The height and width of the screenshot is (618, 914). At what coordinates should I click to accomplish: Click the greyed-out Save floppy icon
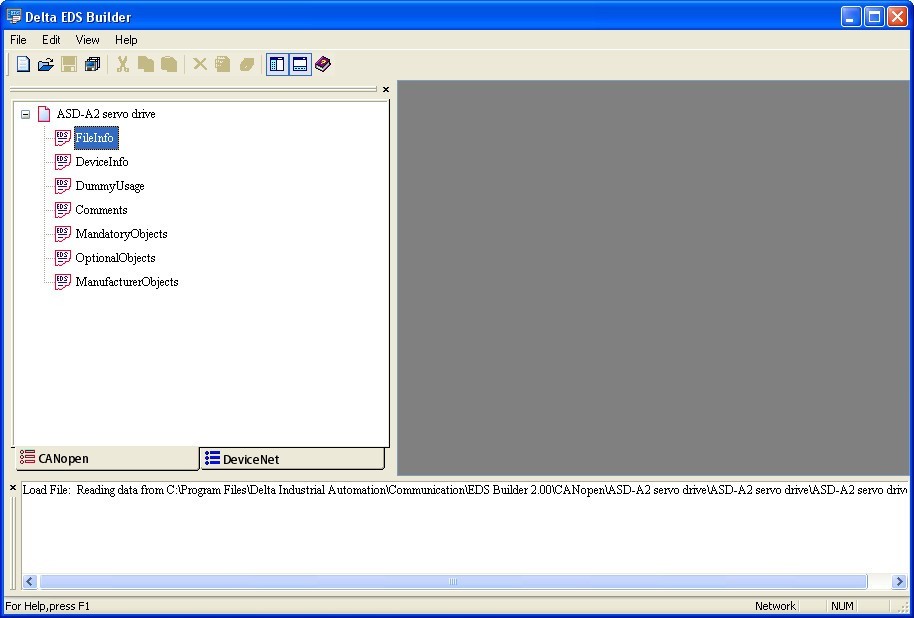(69, 64)
